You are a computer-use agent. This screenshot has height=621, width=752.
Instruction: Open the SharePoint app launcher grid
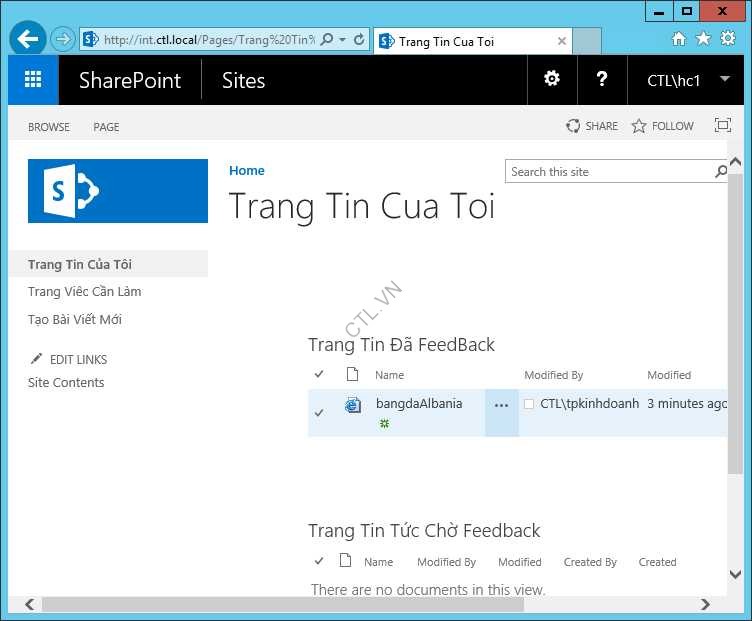tap(33, 80)
